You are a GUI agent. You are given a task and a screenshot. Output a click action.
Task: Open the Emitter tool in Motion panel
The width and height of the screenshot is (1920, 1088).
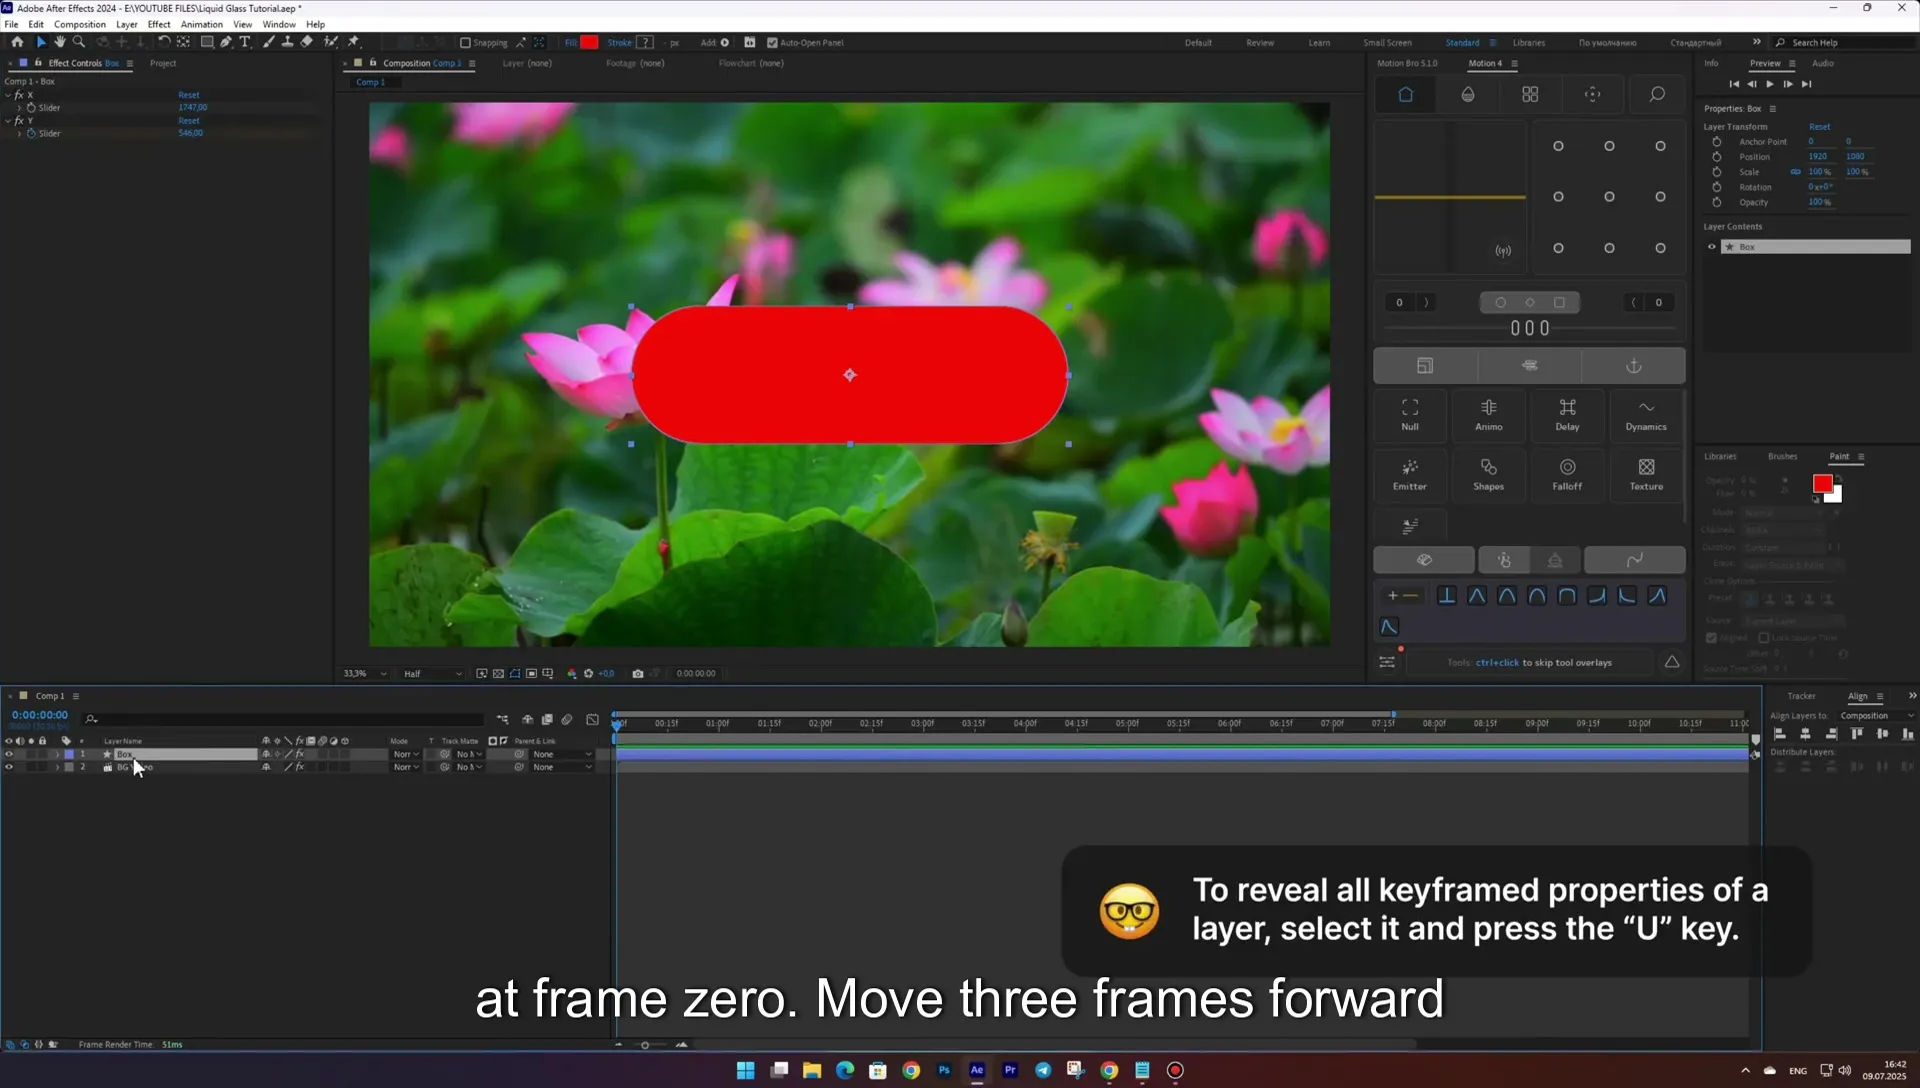tap(1410, 474)
